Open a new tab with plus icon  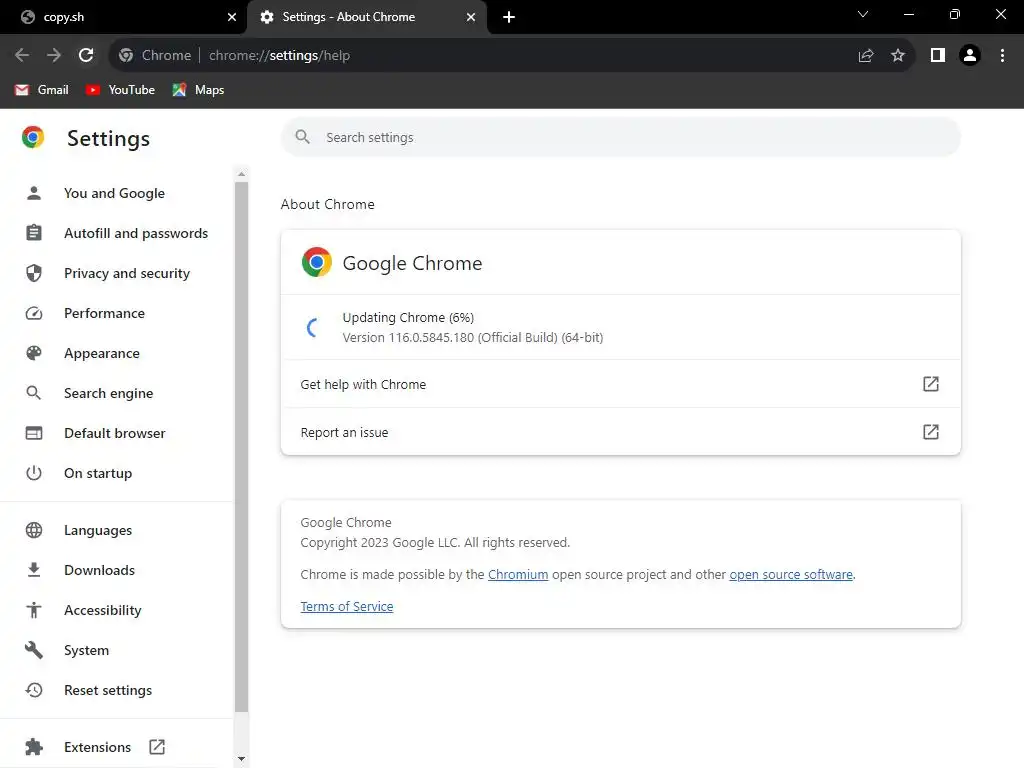(509, 17)
